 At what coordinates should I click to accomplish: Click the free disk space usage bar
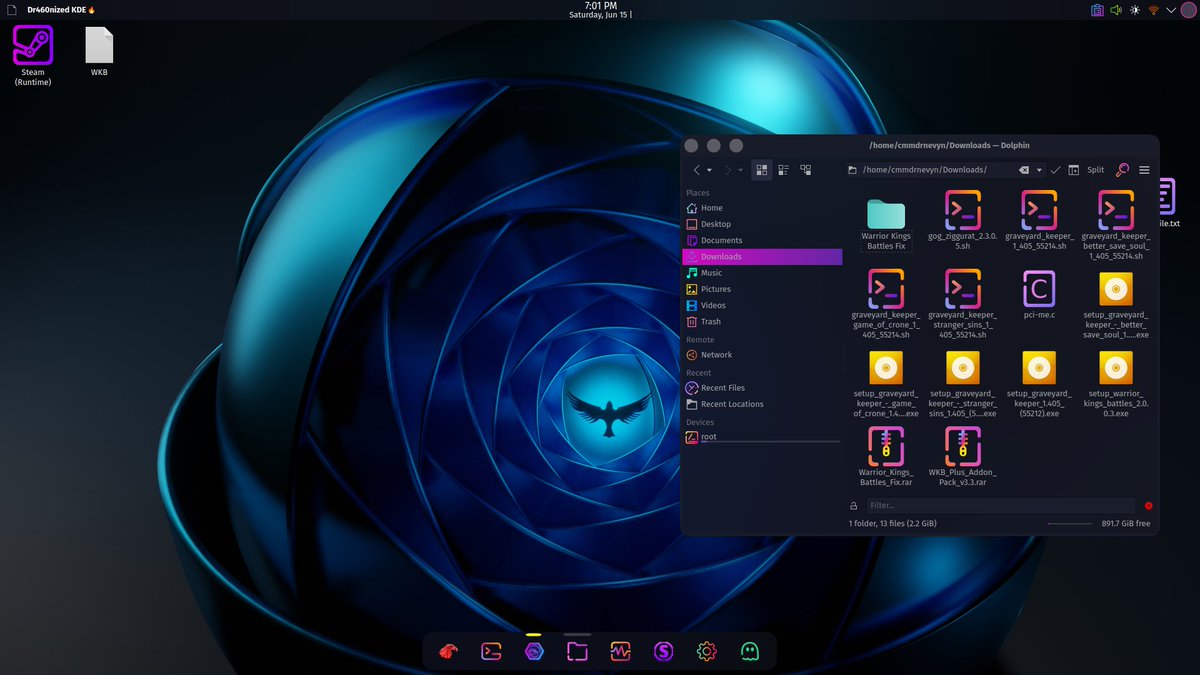(x=1070, y=524)
